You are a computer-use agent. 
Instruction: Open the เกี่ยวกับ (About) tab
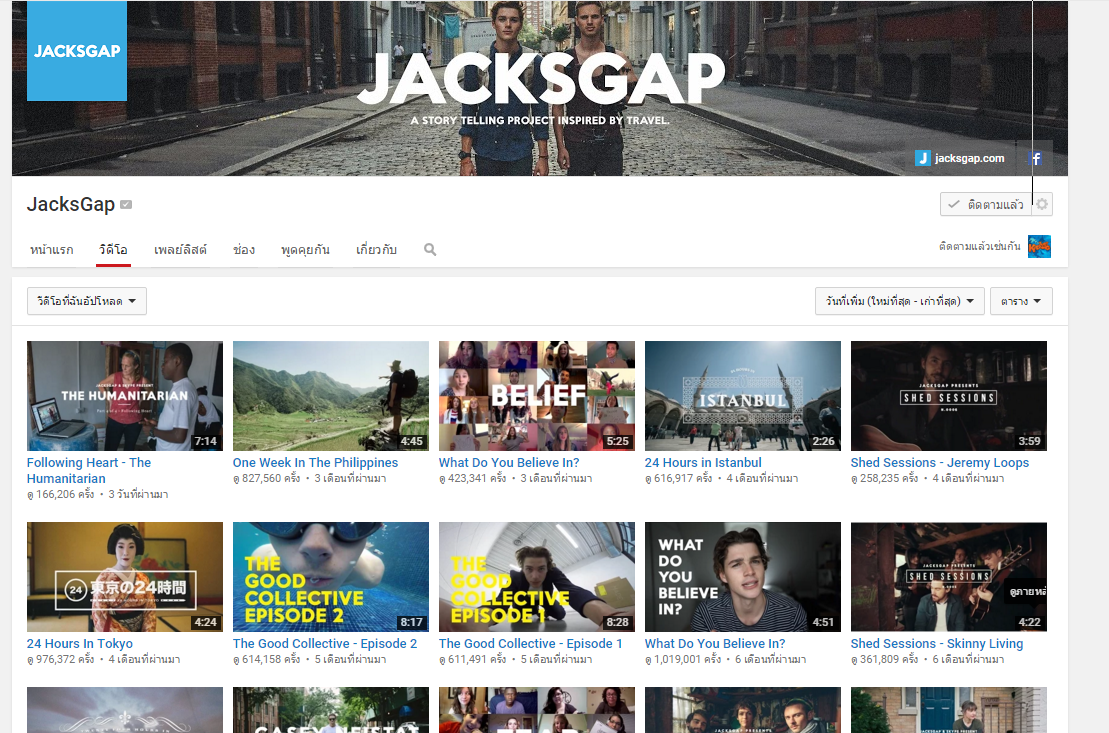pyautogui.click(x=376, y=250)
